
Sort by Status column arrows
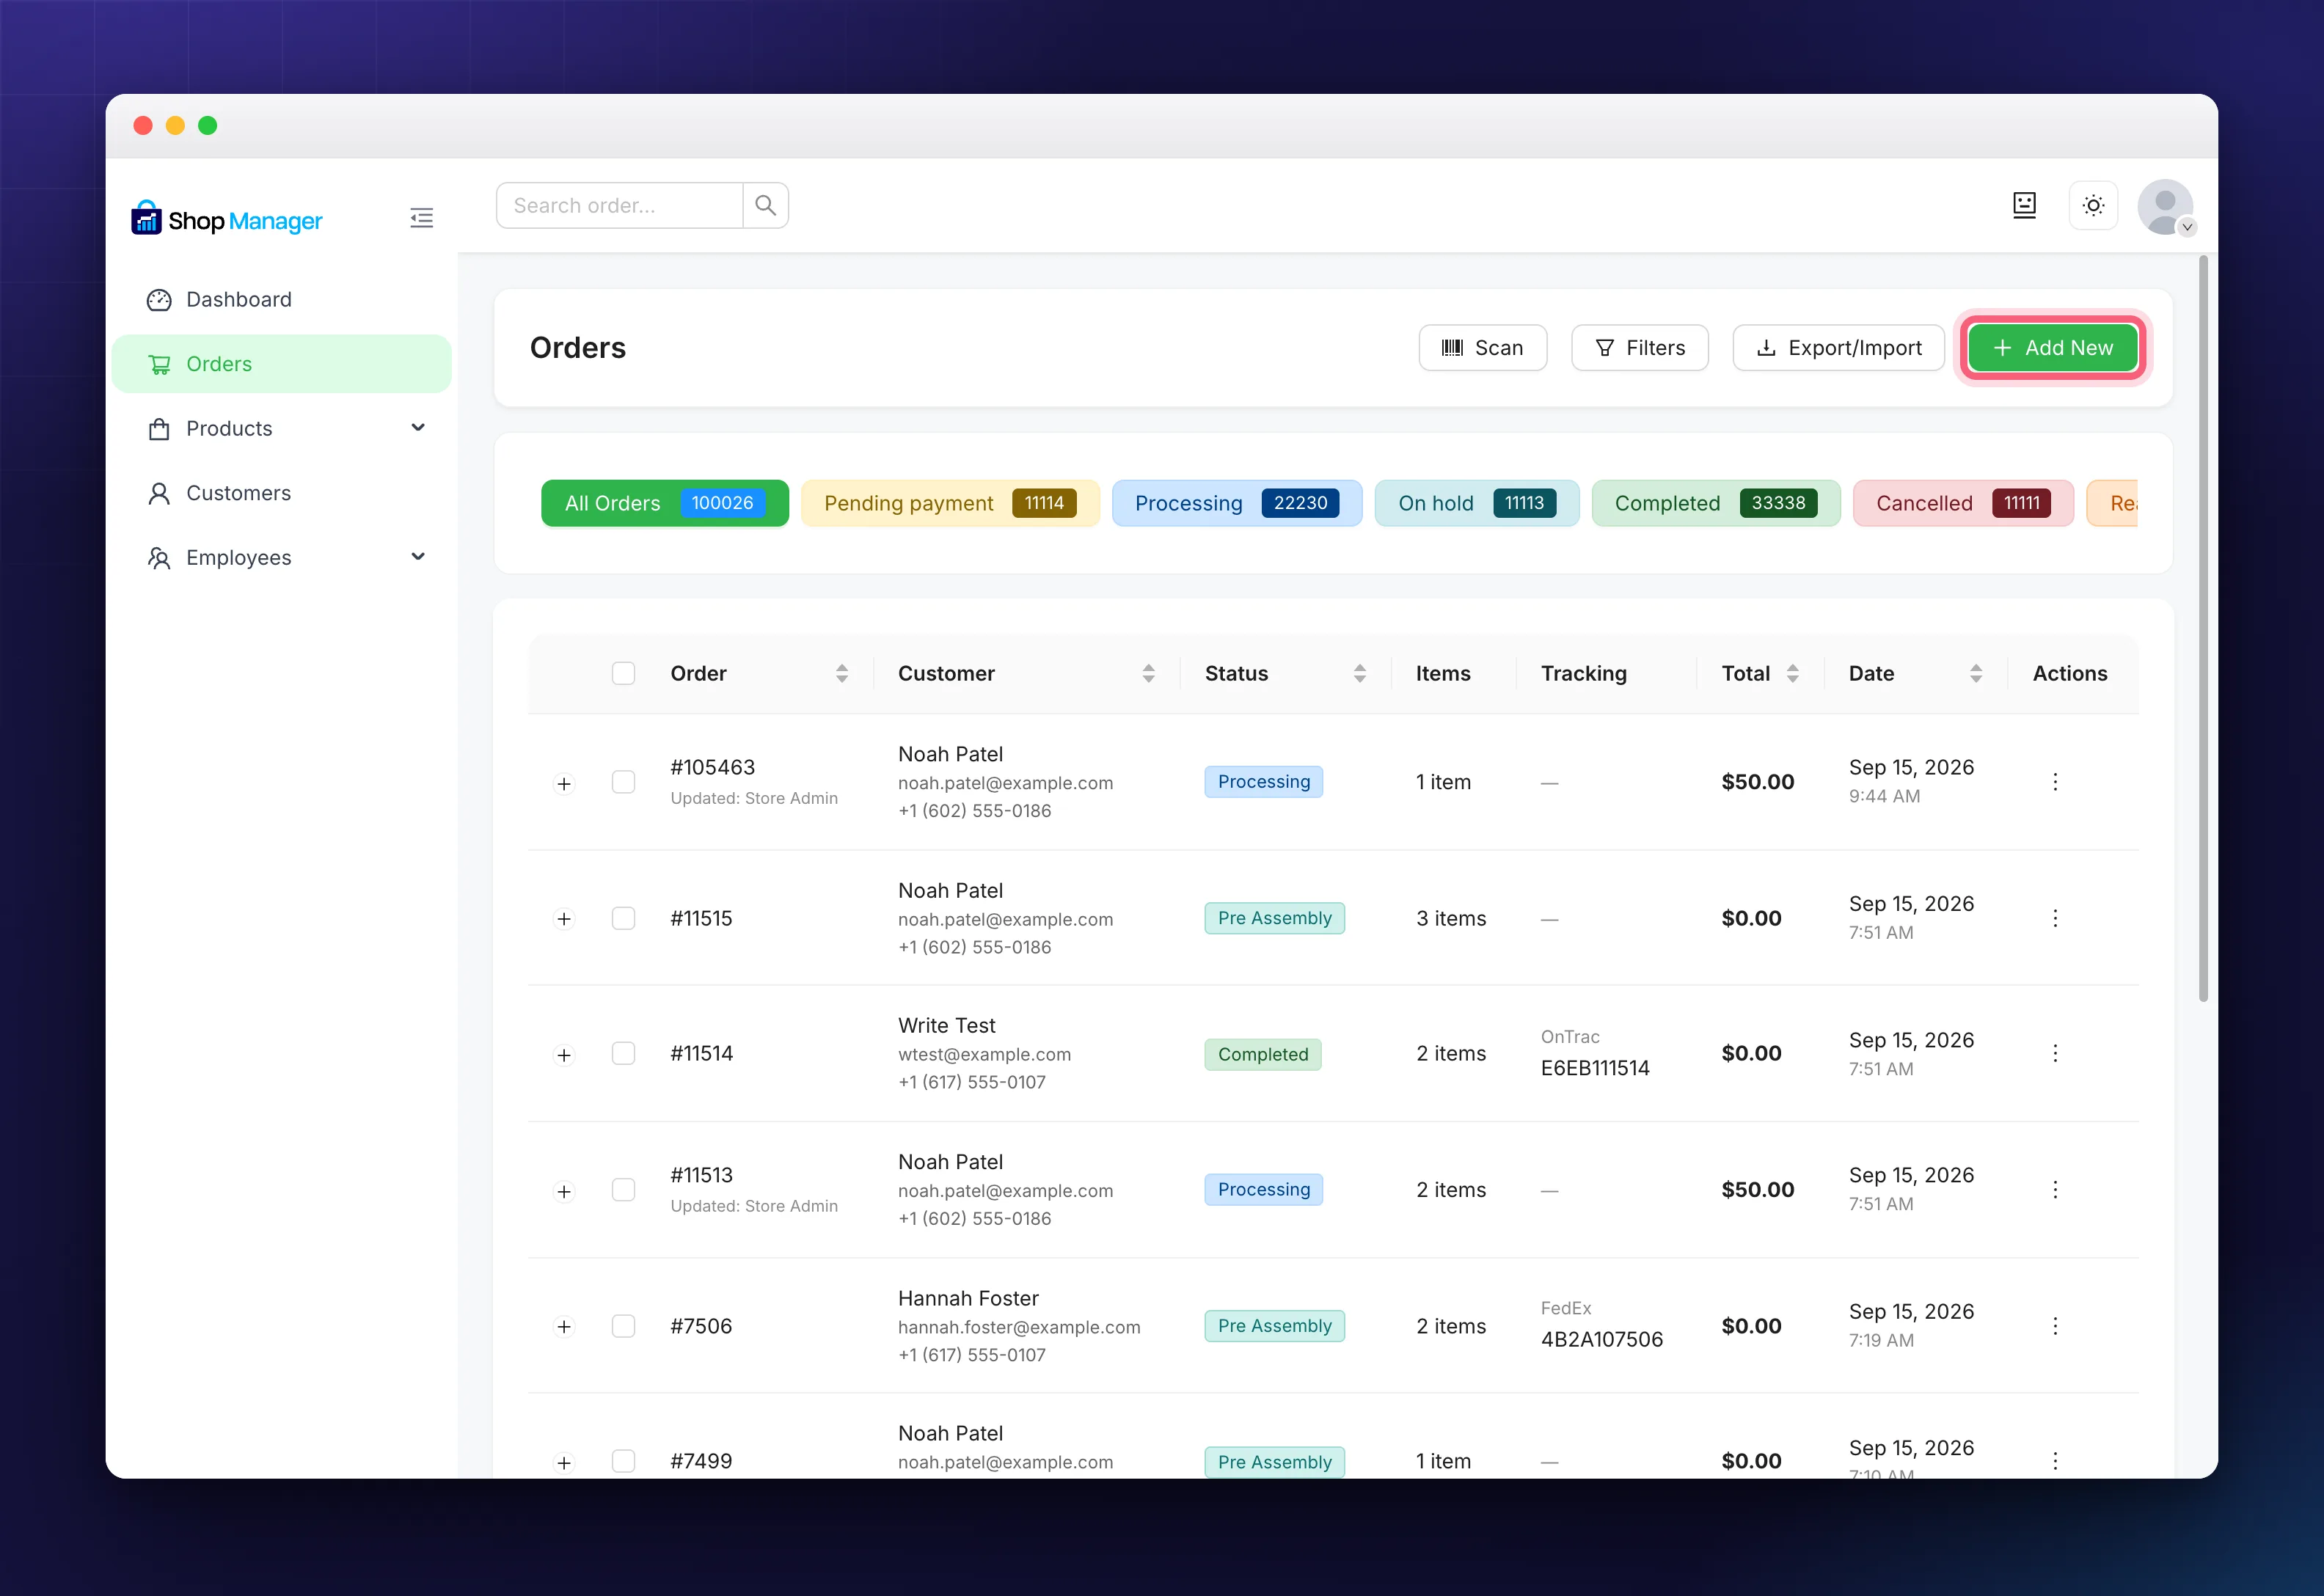pyautogui.click(x=1360, y=673)
